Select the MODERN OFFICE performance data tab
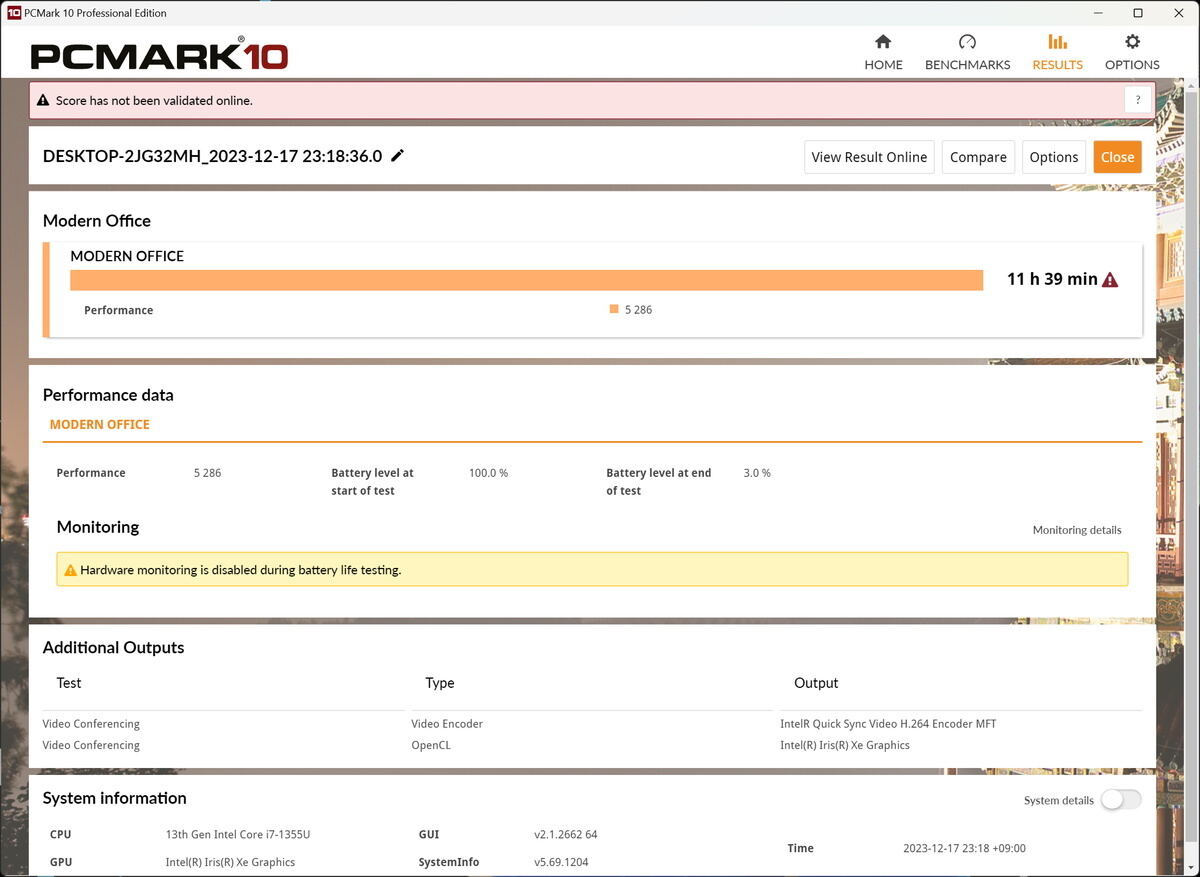 point(100,425)
